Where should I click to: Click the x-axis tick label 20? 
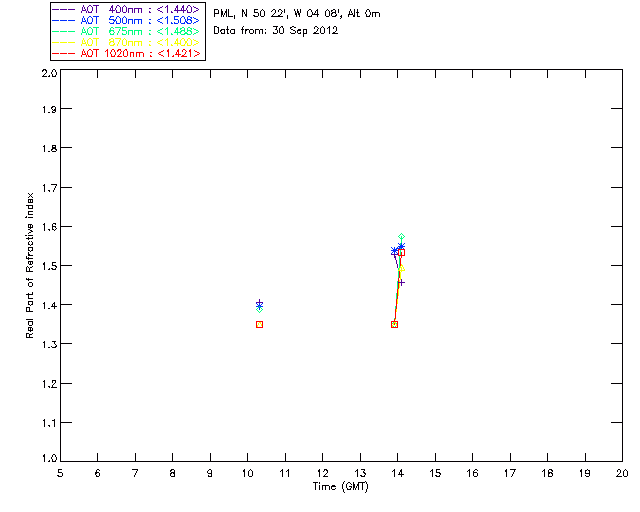pos(622,473)
